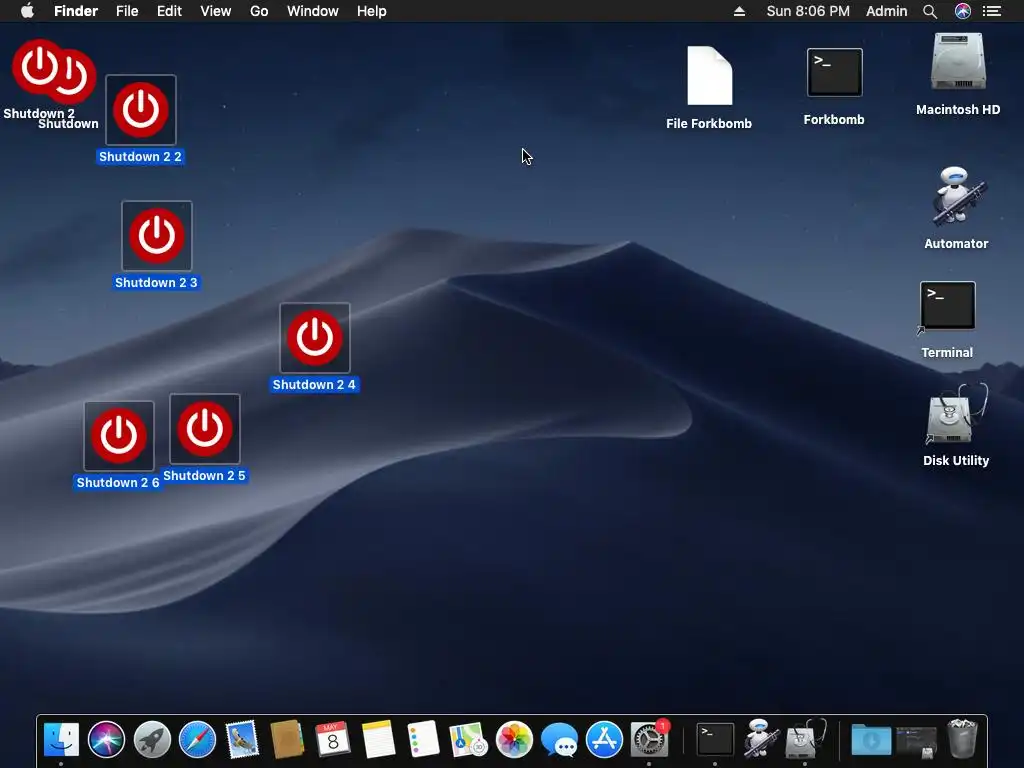Viewport: 1024px width, 768px height.
Task: Select the Shutdown 2 6 desktop icon
Action: pos(119,436)
